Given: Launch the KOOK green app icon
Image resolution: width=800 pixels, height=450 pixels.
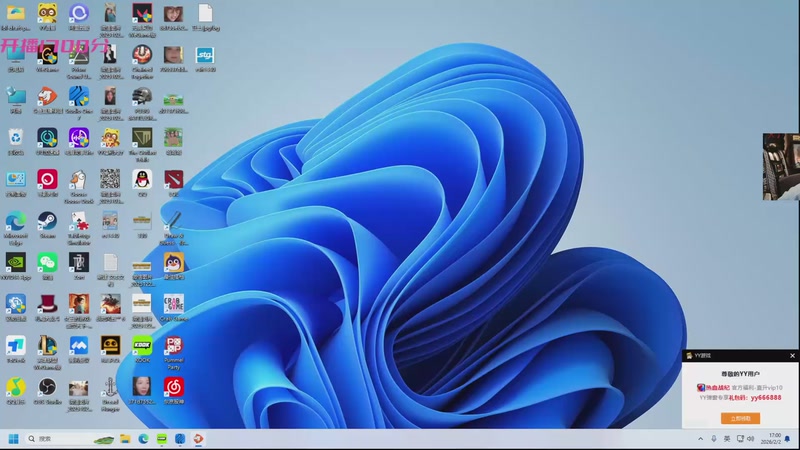Looking at the screenshot, I should click(x=142, y=345).
